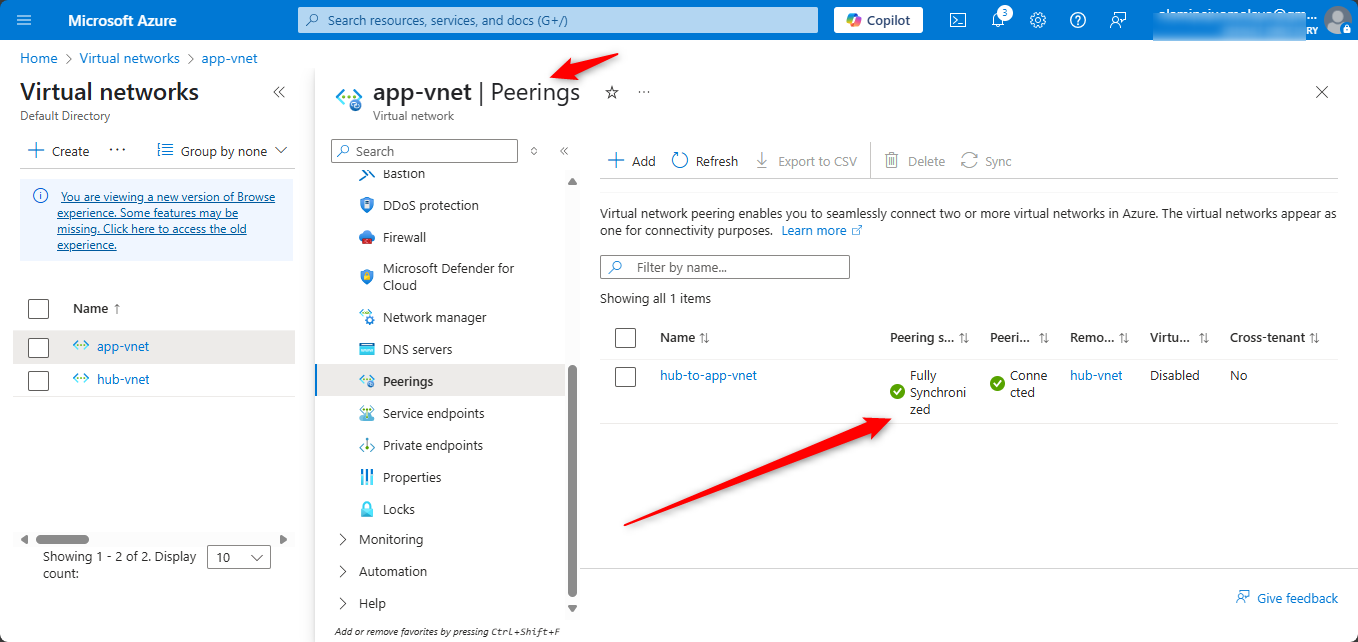1358x642 pixels.
Task: Open Cloud Shell from the top bar
Action: [x=958, y=20]
